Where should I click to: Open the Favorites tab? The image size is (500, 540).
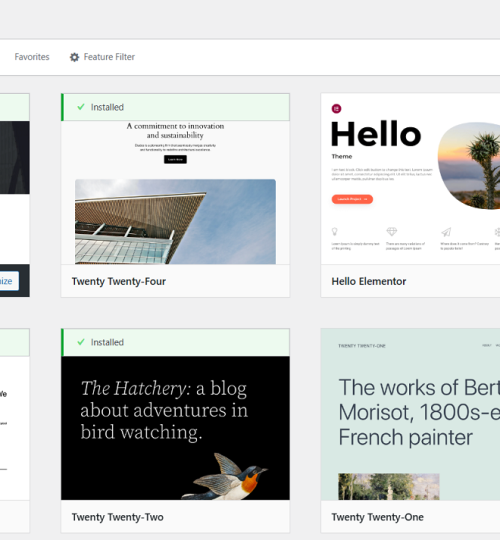(32, 57)
